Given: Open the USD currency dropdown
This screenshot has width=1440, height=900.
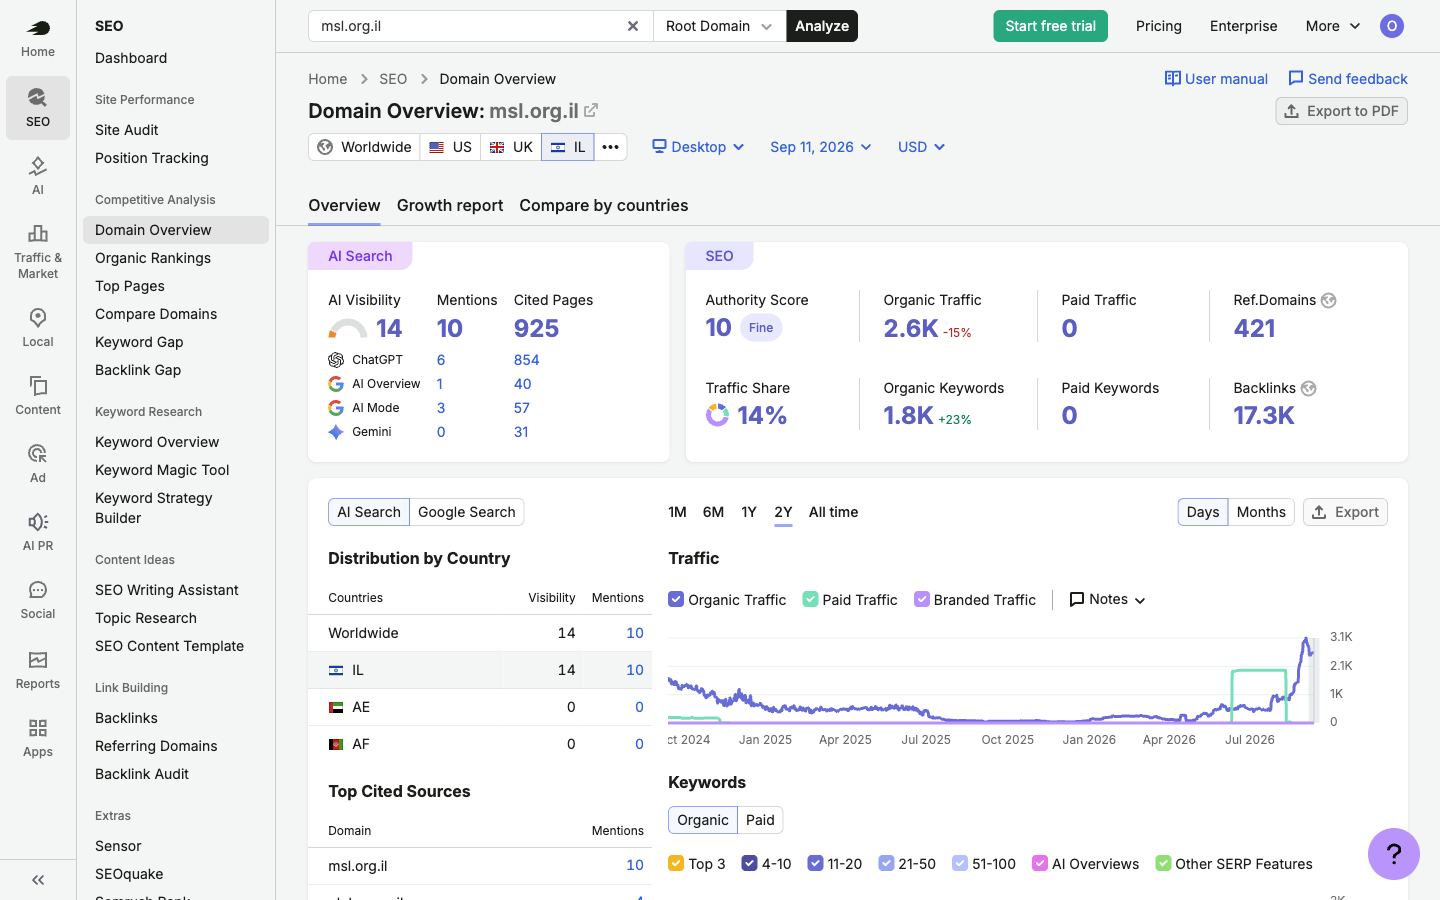Looking at the screenshot, I should [921, 147].
